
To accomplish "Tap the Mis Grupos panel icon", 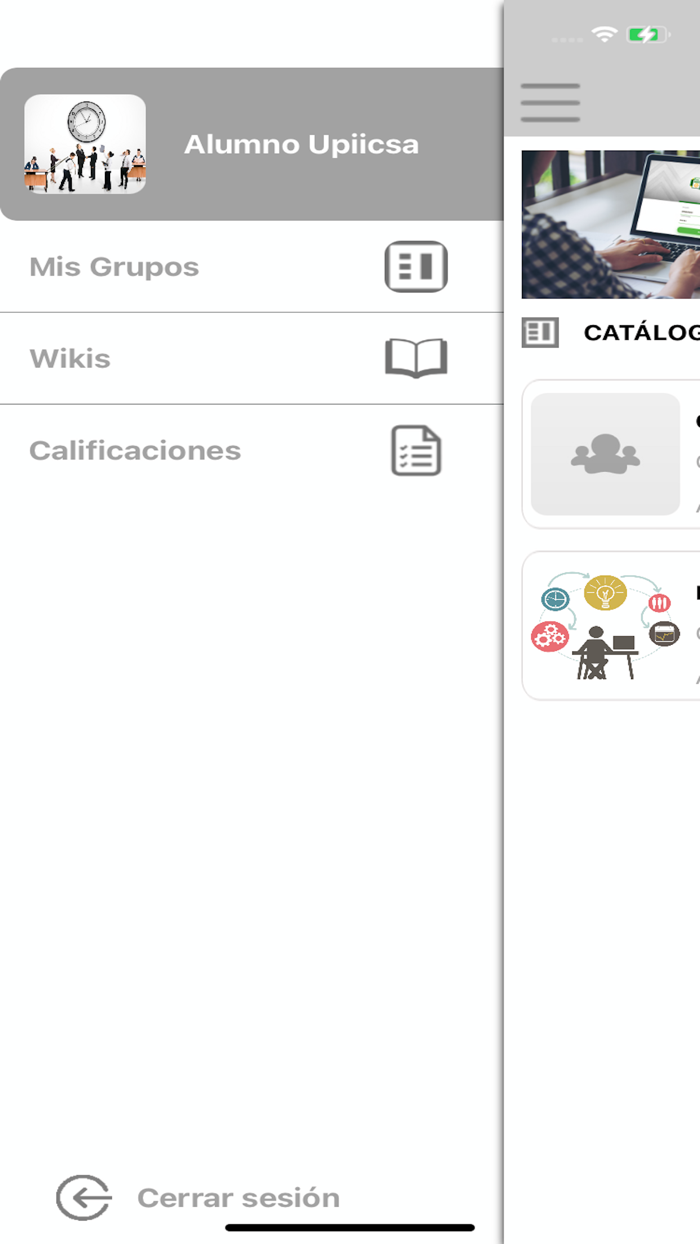I will (x=416, y=267).
